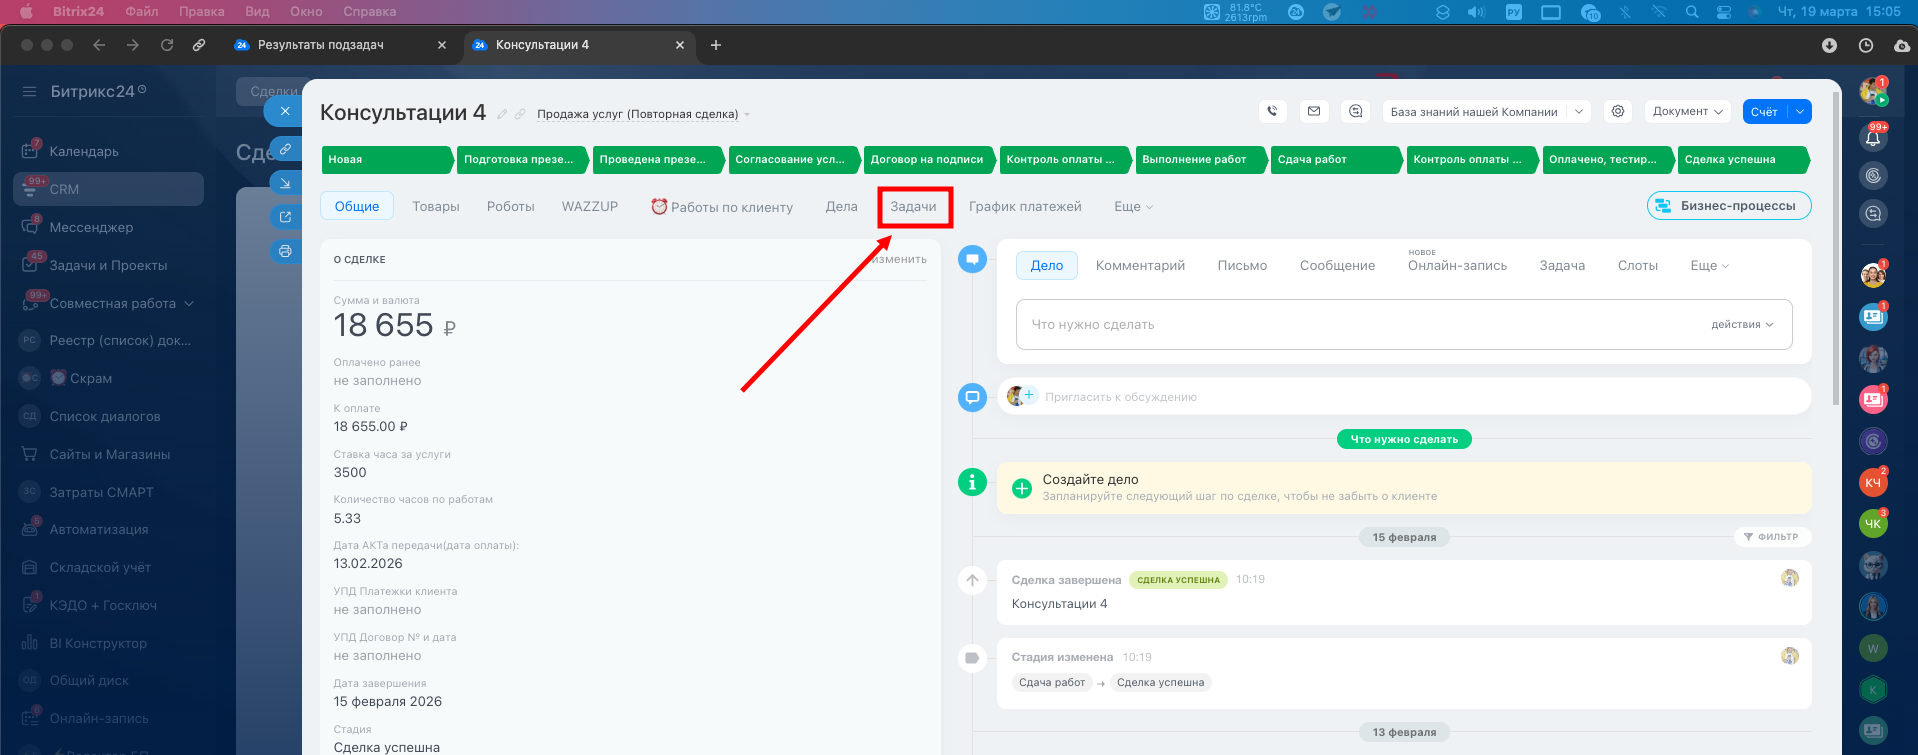
Task: Click the email envelope icon in deal header
Action: pyautogui.click(x=1314, y=112)
